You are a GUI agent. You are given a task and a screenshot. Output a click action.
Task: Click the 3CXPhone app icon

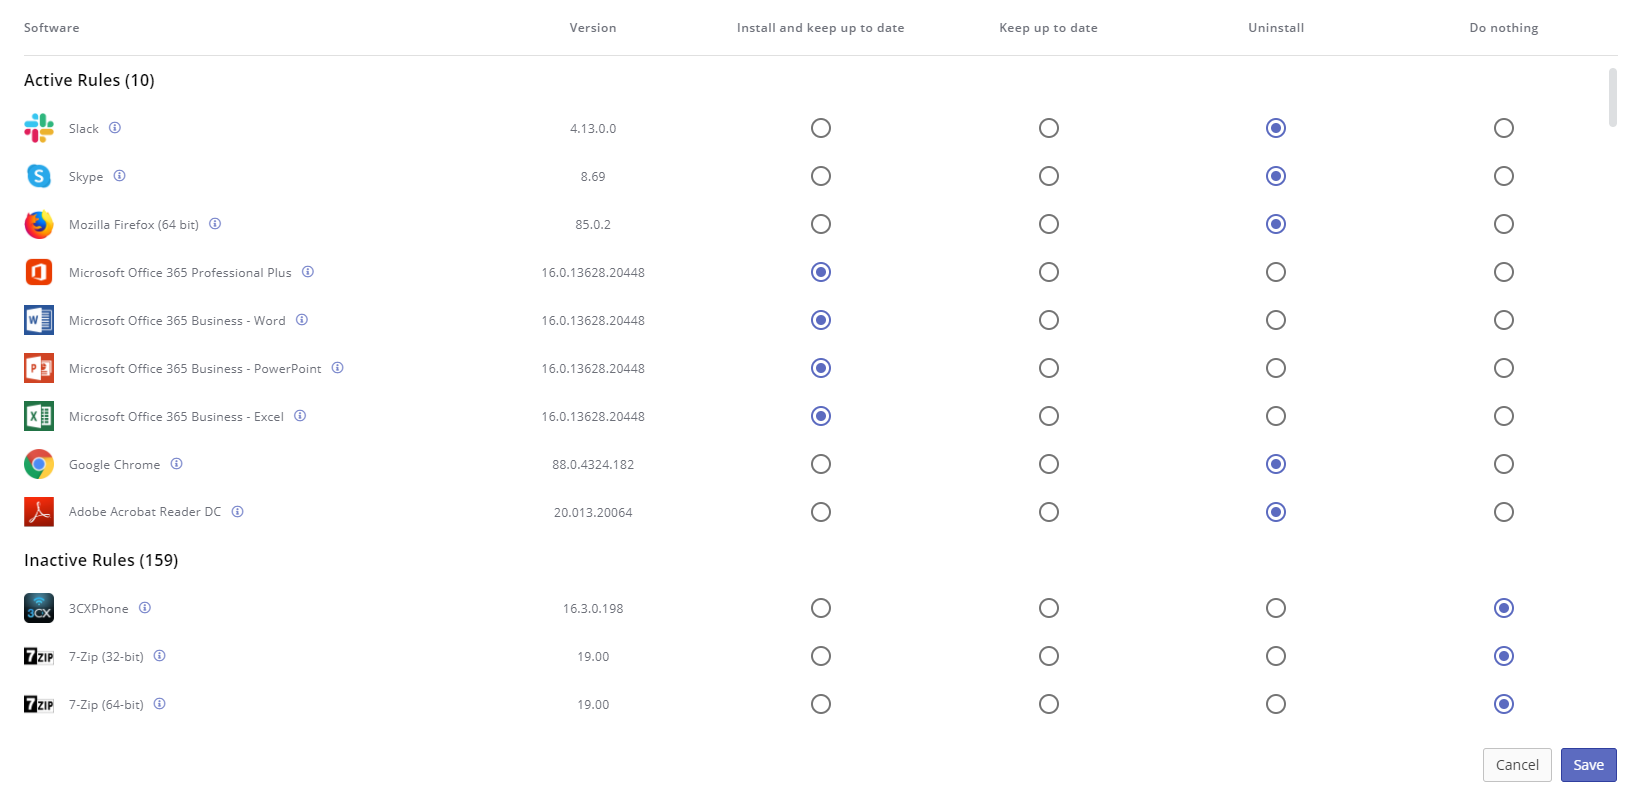(39, 608)
